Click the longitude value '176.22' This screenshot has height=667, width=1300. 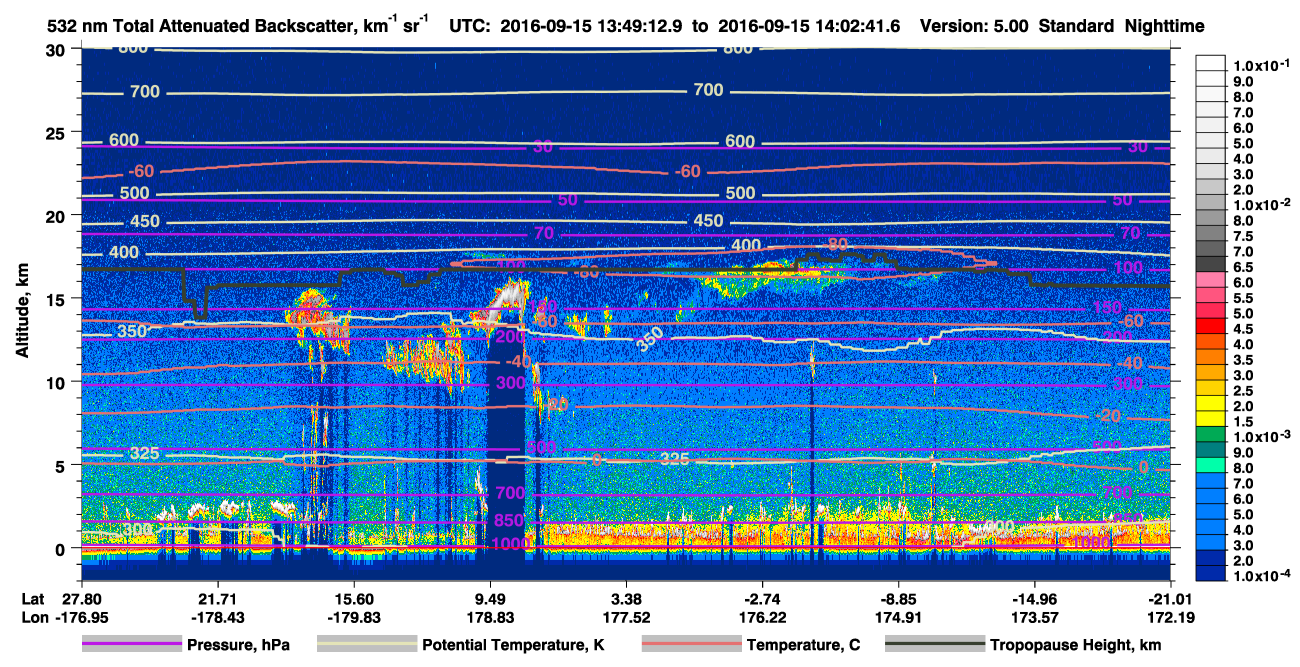coord(762,617)
